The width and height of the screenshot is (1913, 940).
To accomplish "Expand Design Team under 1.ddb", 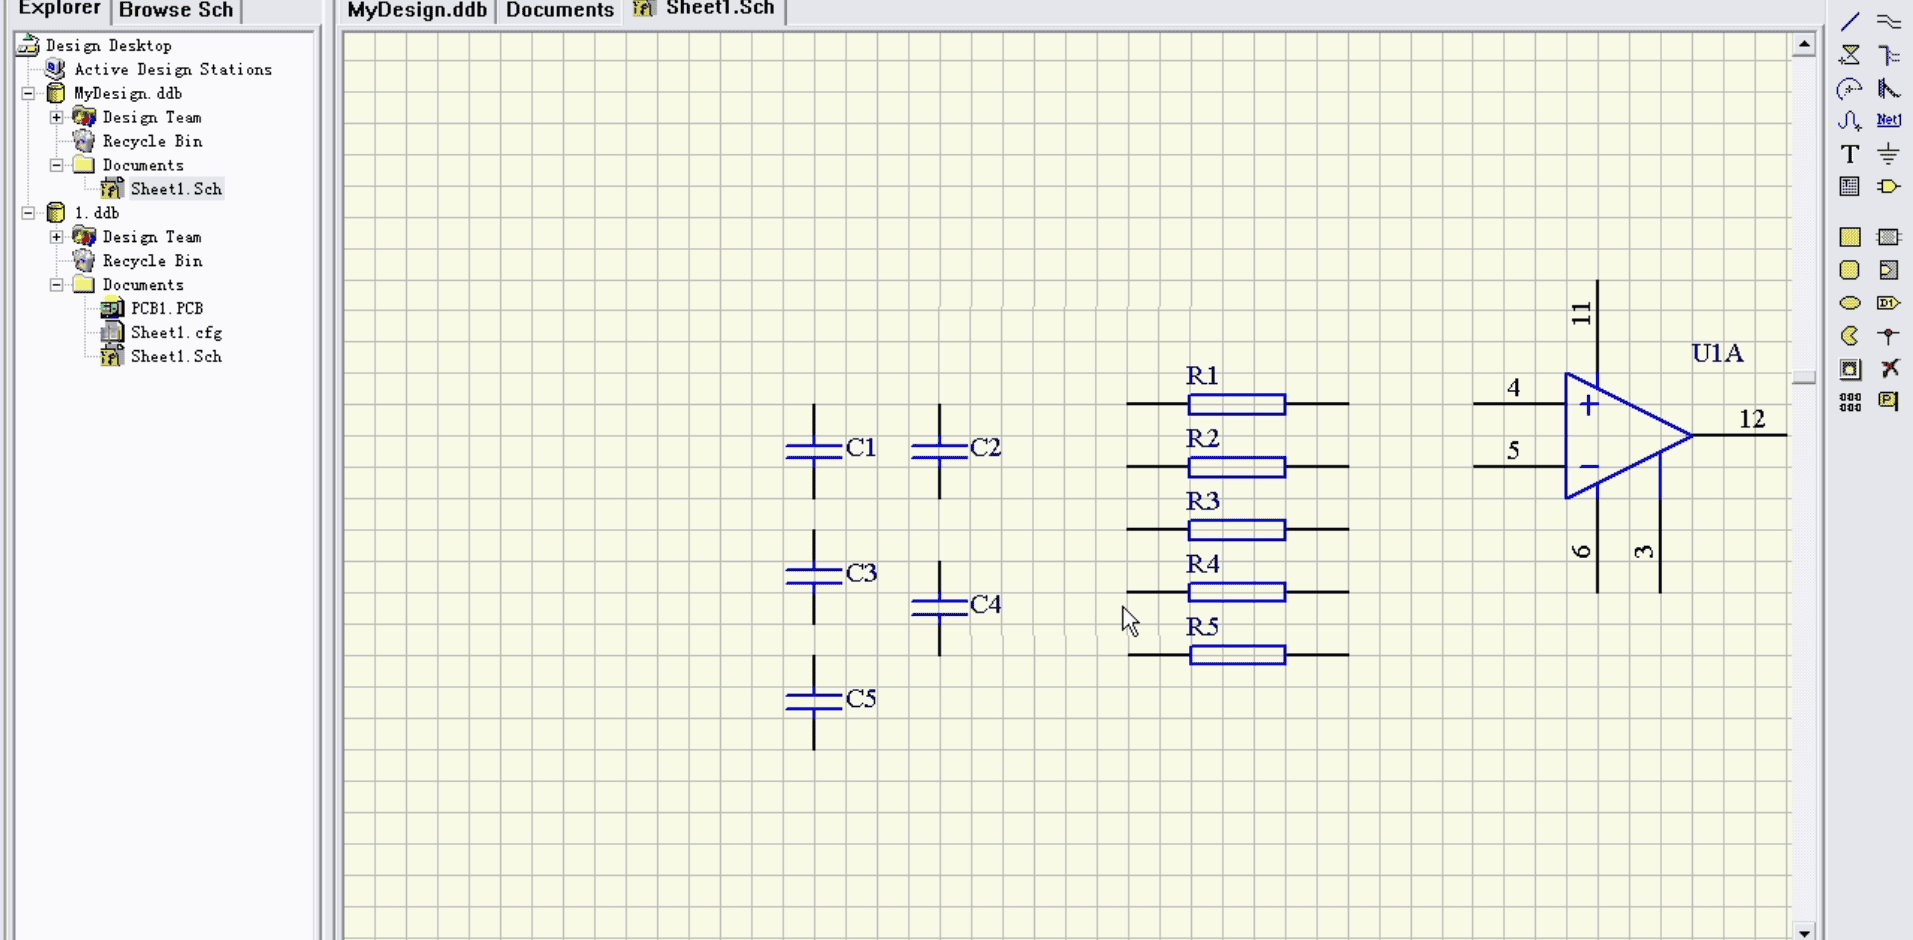I will click(x=57, y=237).
